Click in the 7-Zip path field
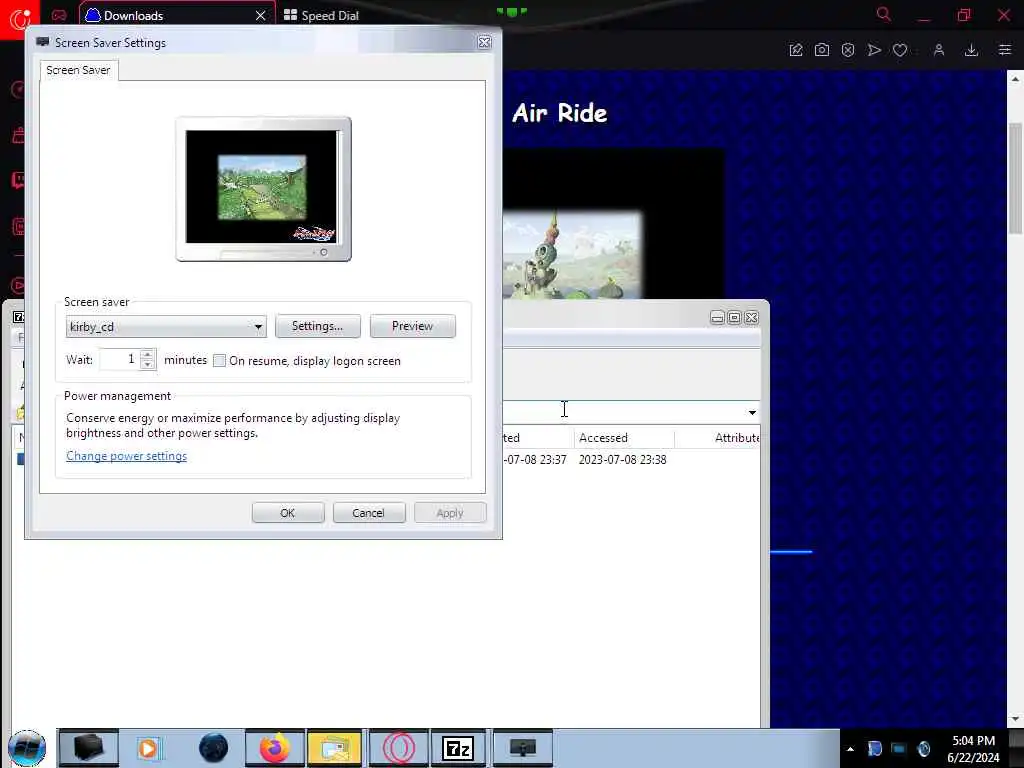 (x=624, y=411)
